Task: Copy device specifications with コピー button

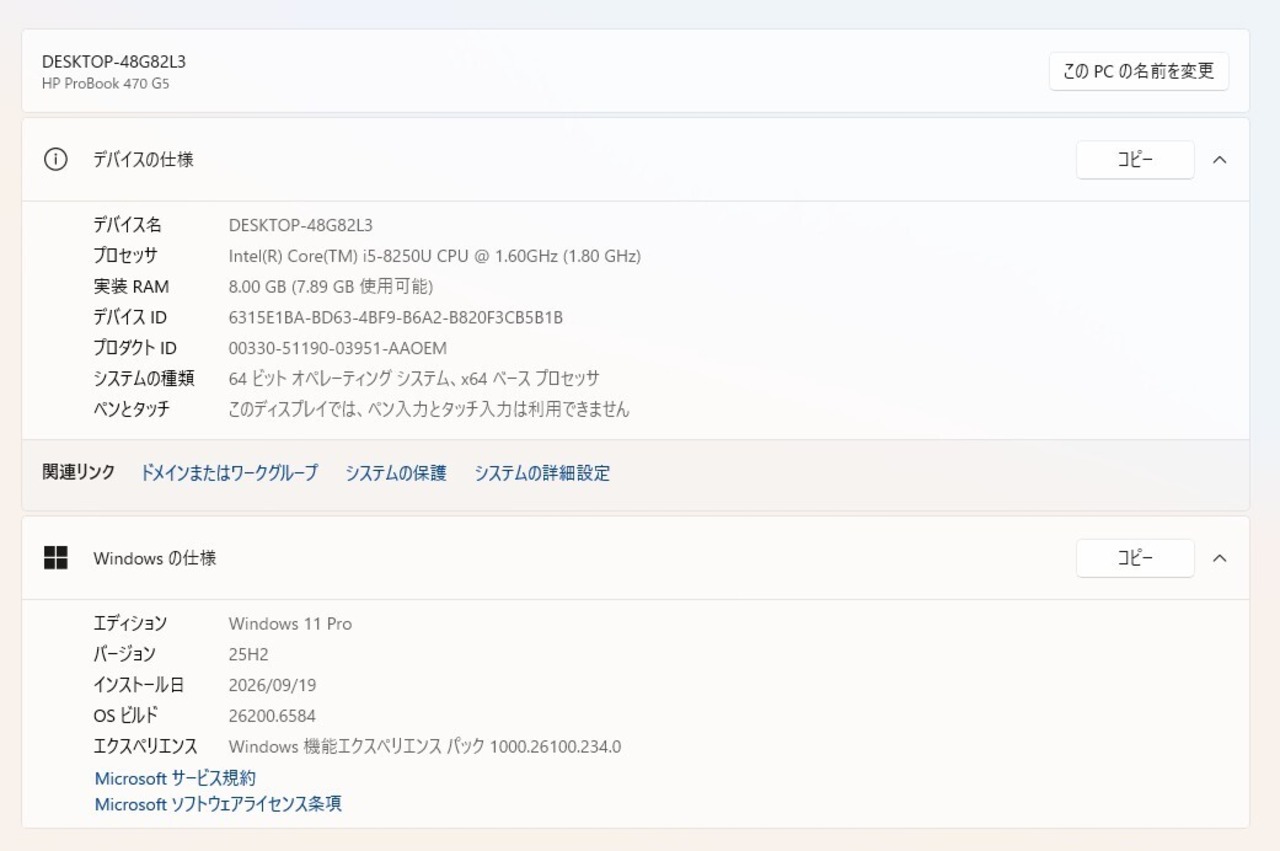Action: [x=1135, y=160]
